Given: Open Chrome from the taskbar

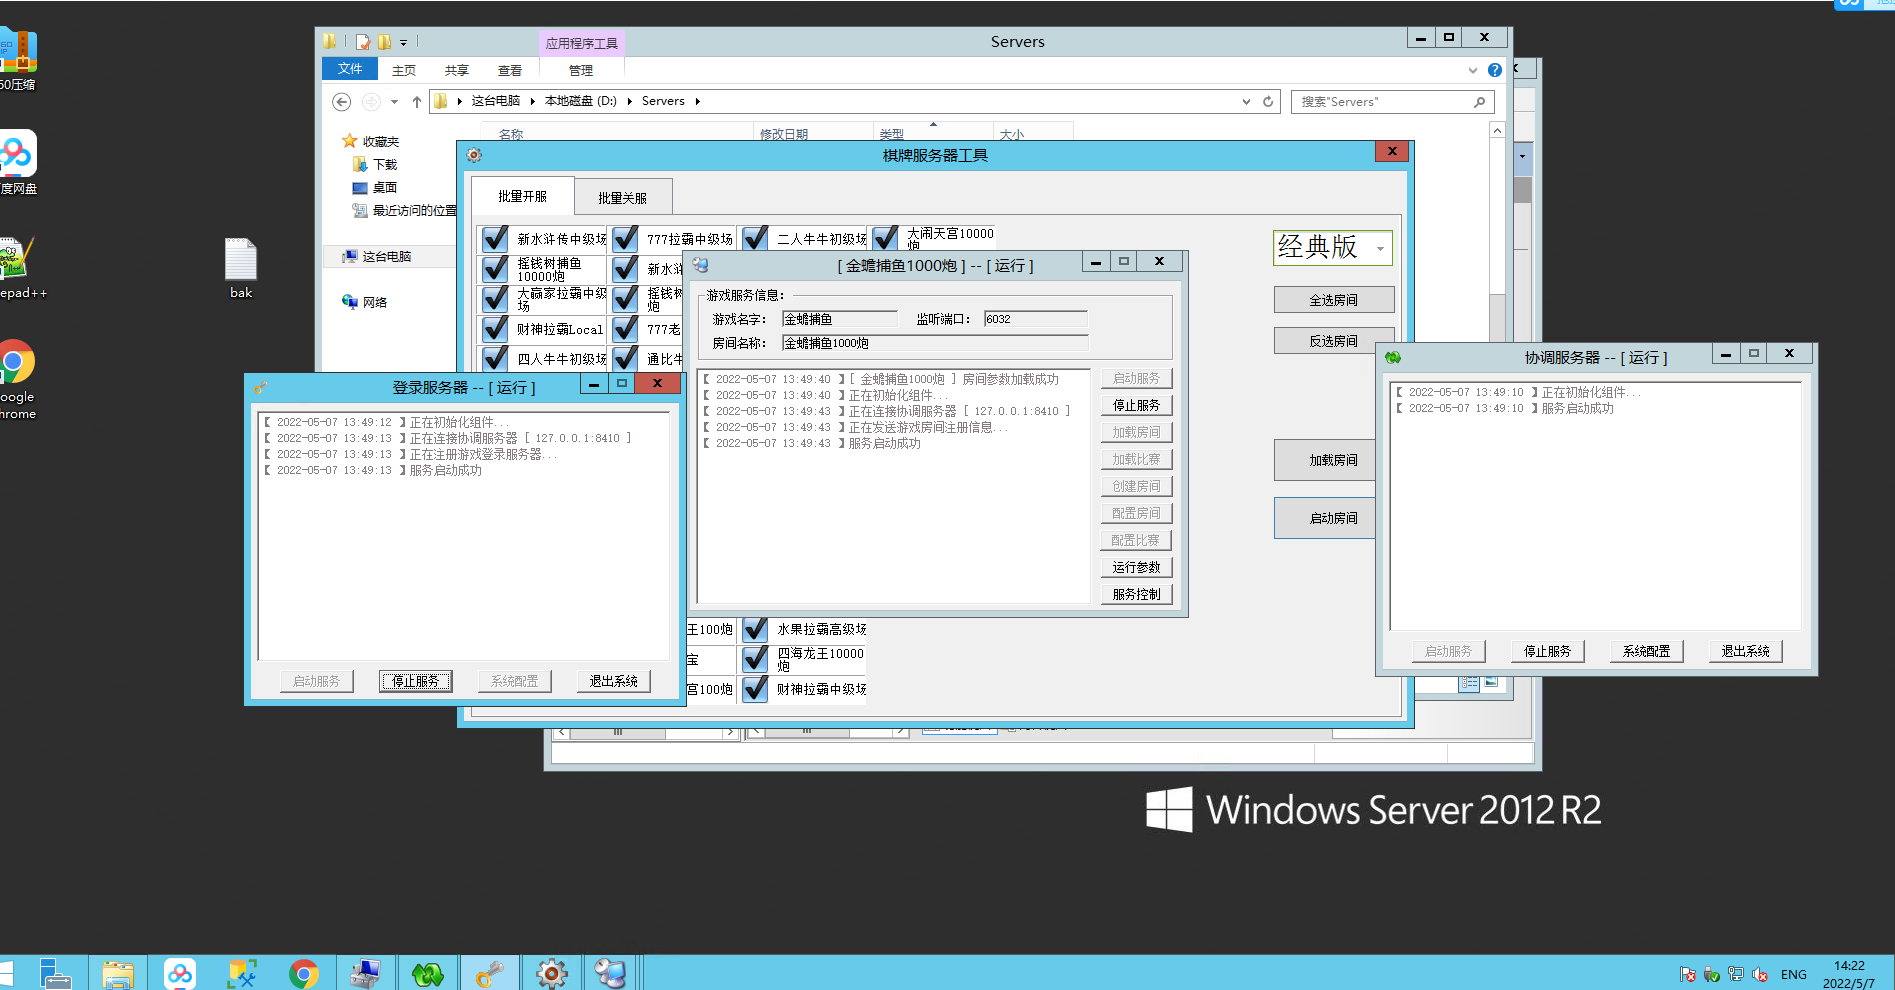Looking at the screenshot, I should click(x=303, y=973).
